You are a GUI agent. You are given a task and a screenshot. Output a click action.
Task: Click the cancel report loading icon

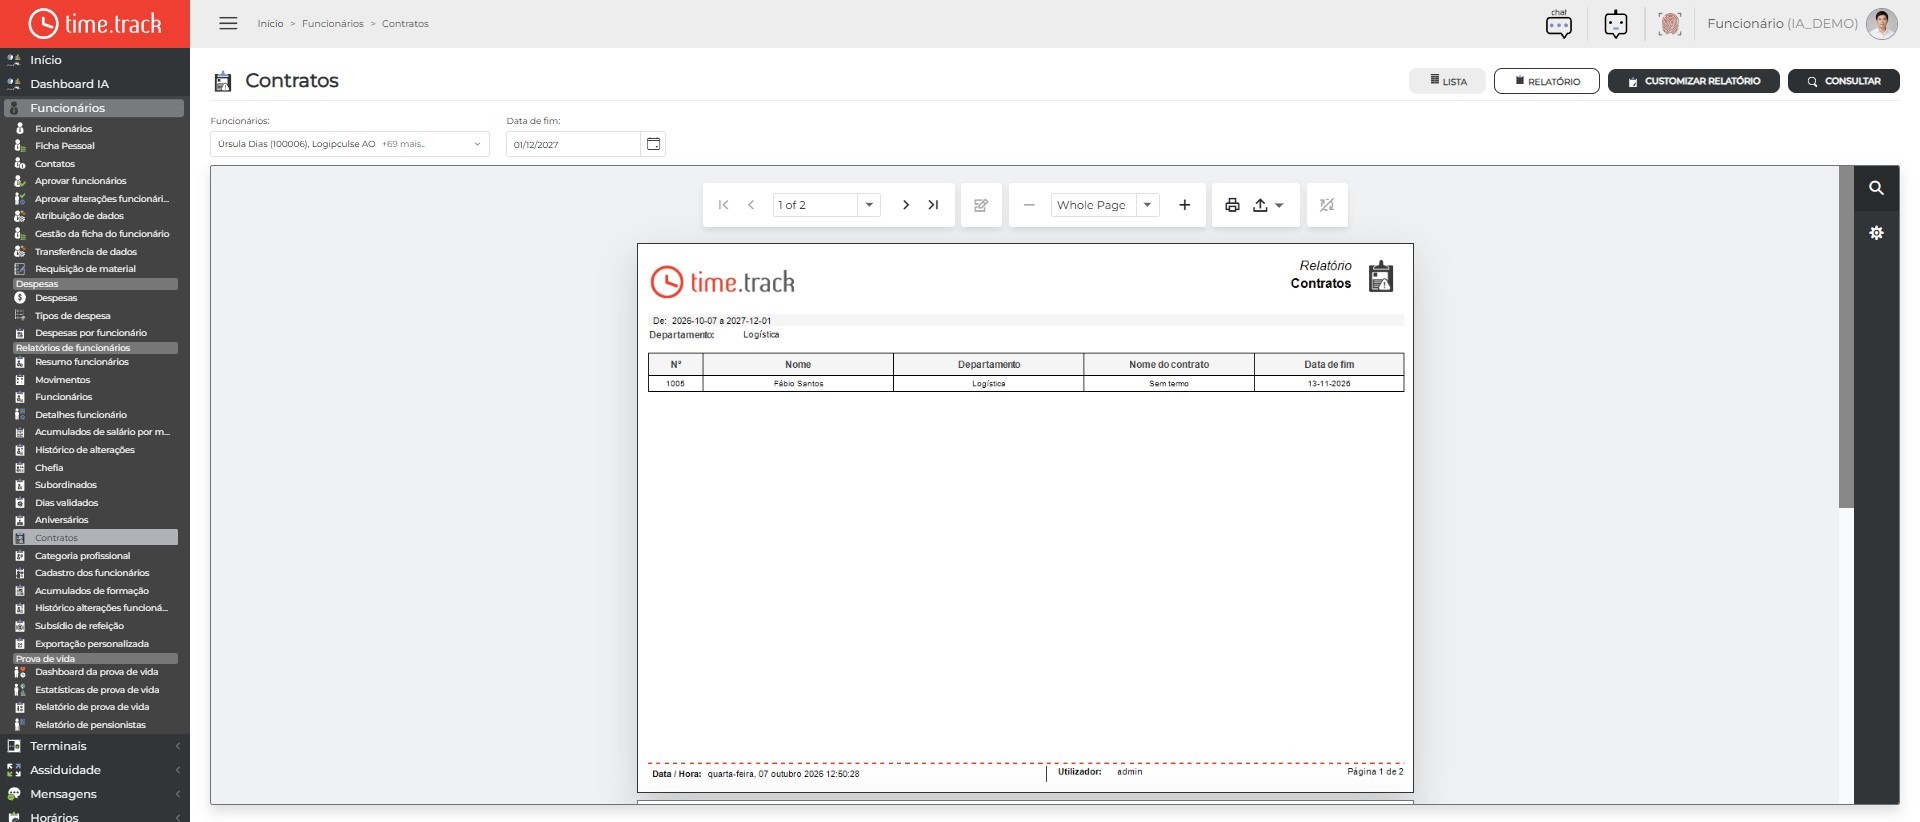tap(1327, 205)
